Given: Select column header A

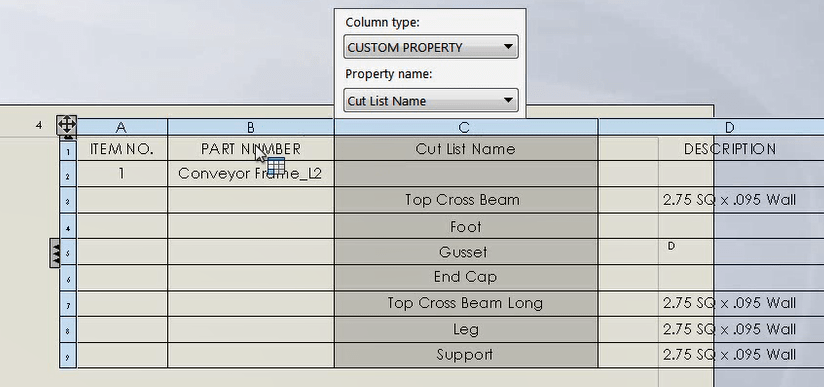Looking at the screenshot, I should 122,127.
